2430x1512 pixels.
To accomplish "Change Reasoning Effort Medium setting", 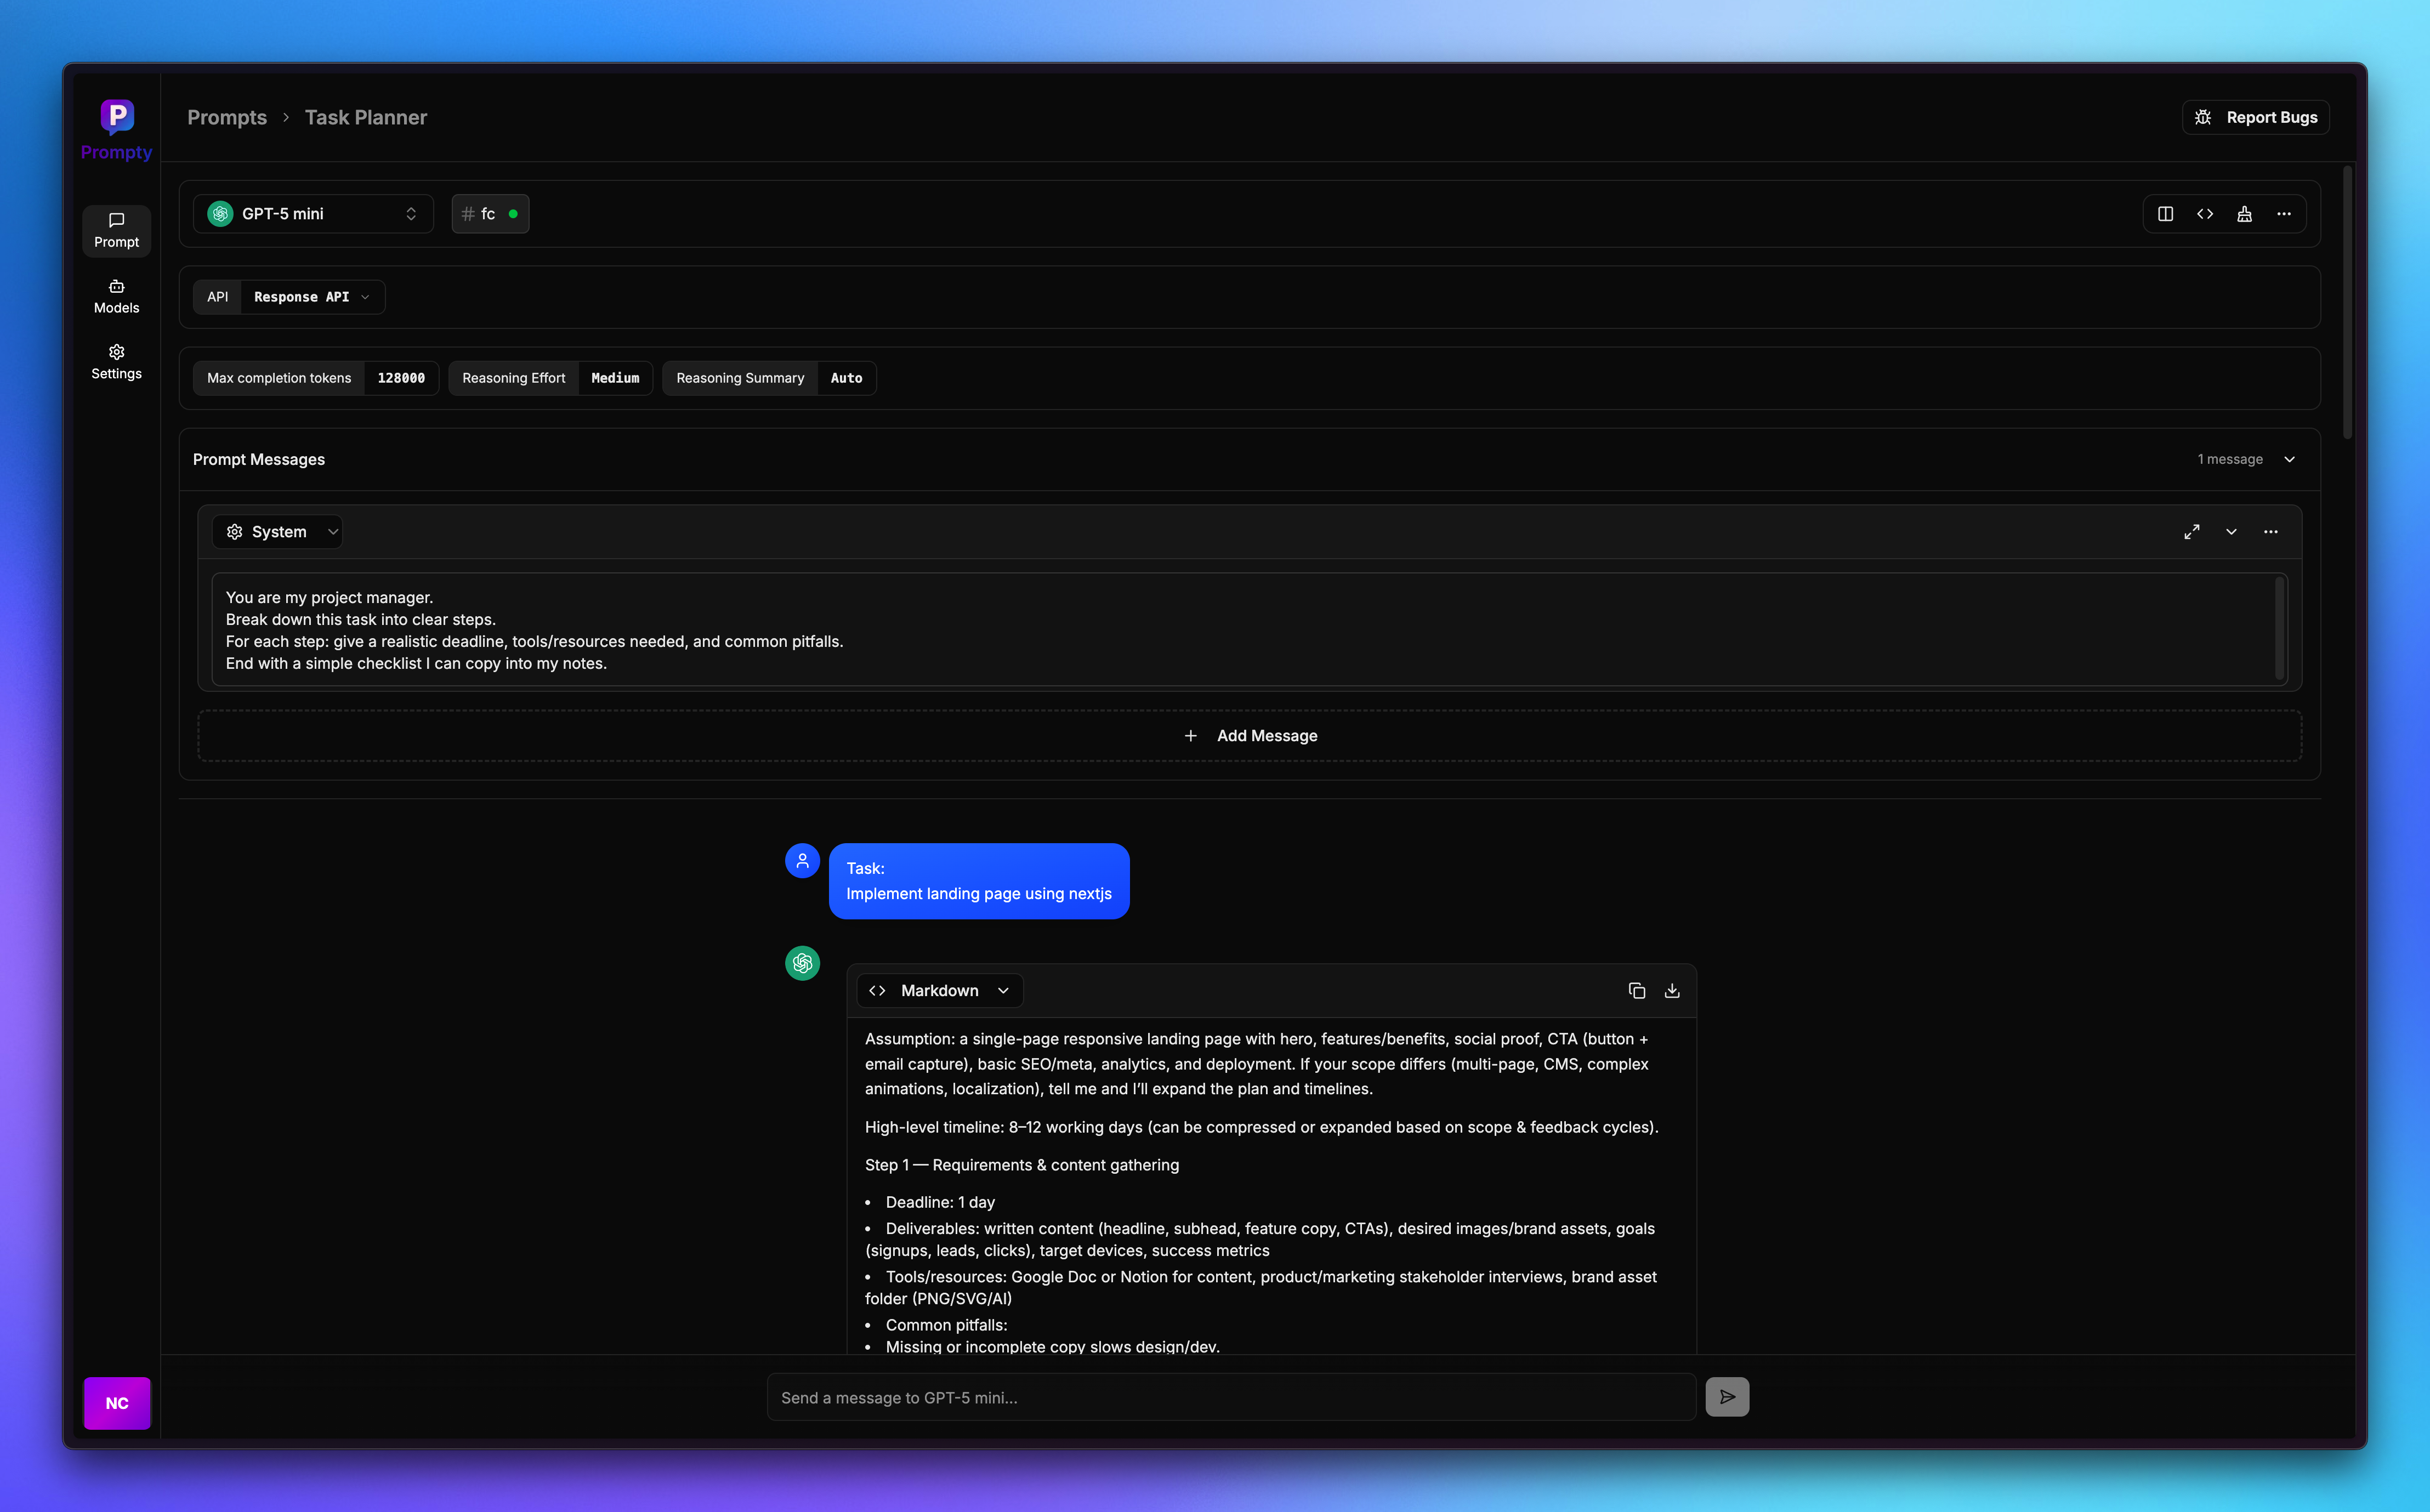I will [x=614, y=378].
